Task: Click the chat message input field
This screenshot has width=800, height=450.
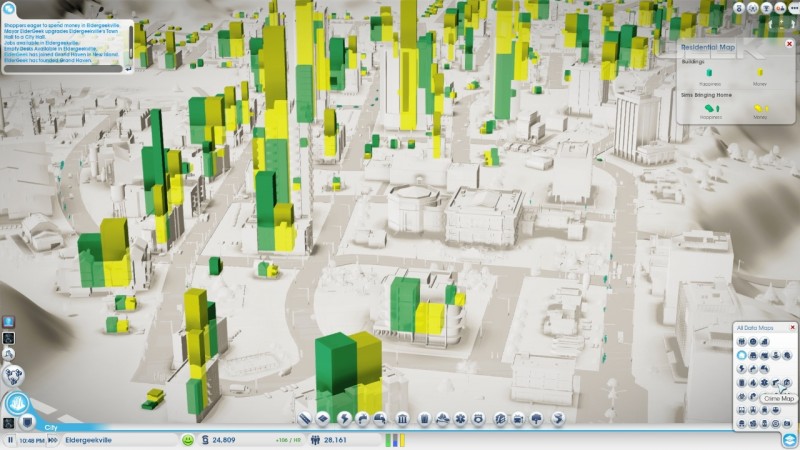Action: (x=63, y=68)
